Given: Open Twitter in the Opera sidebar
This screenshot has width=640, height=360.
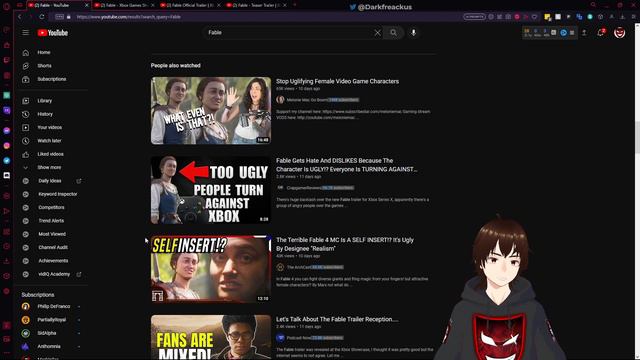Looking at the screenshot, I should [7, 161].
